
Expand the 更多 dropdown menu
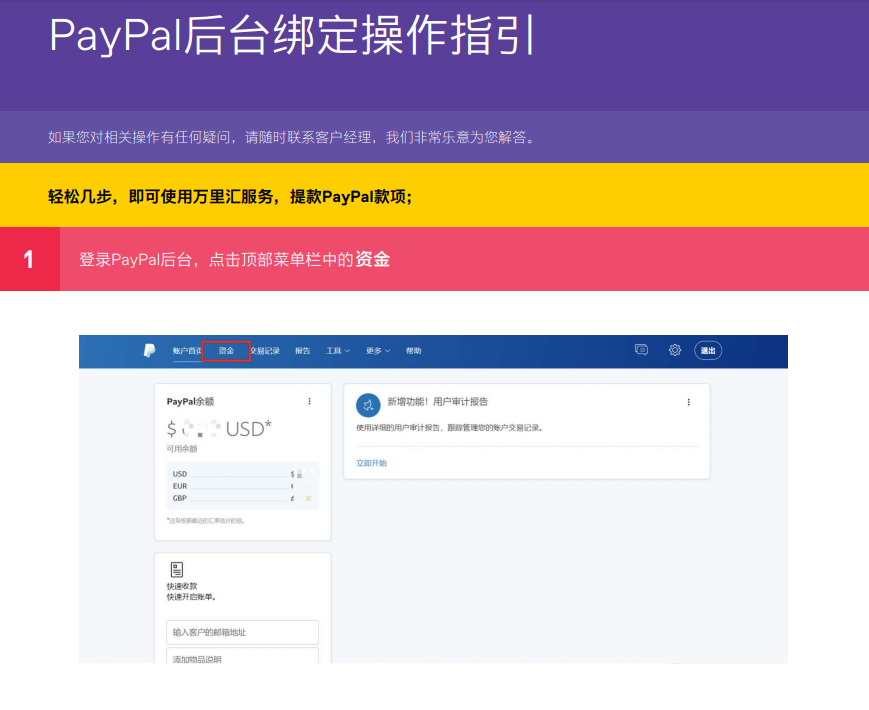377,351
